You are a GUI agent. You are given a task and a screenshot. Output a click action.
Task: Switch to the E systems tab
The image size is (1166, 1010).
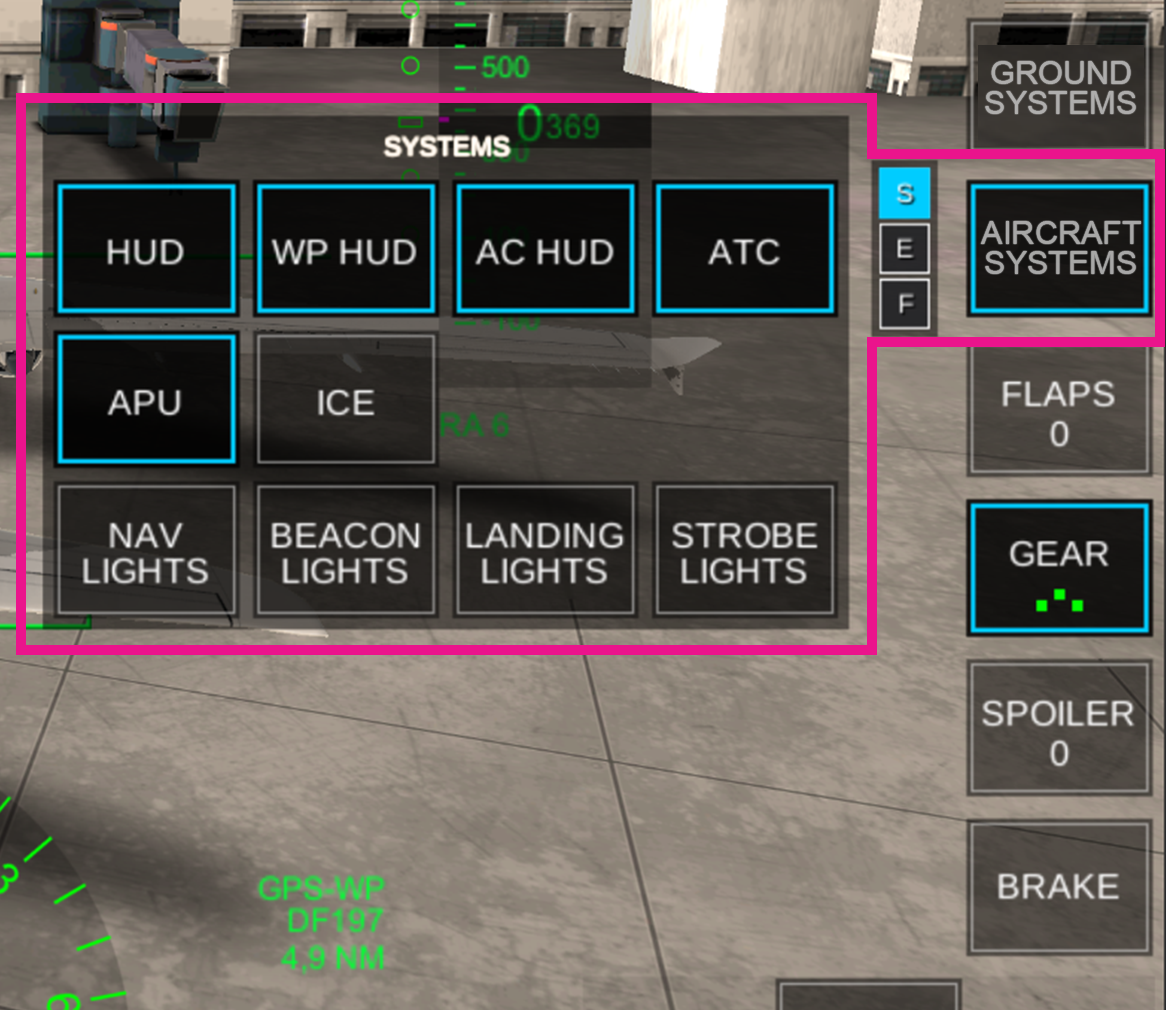point(905,248)
